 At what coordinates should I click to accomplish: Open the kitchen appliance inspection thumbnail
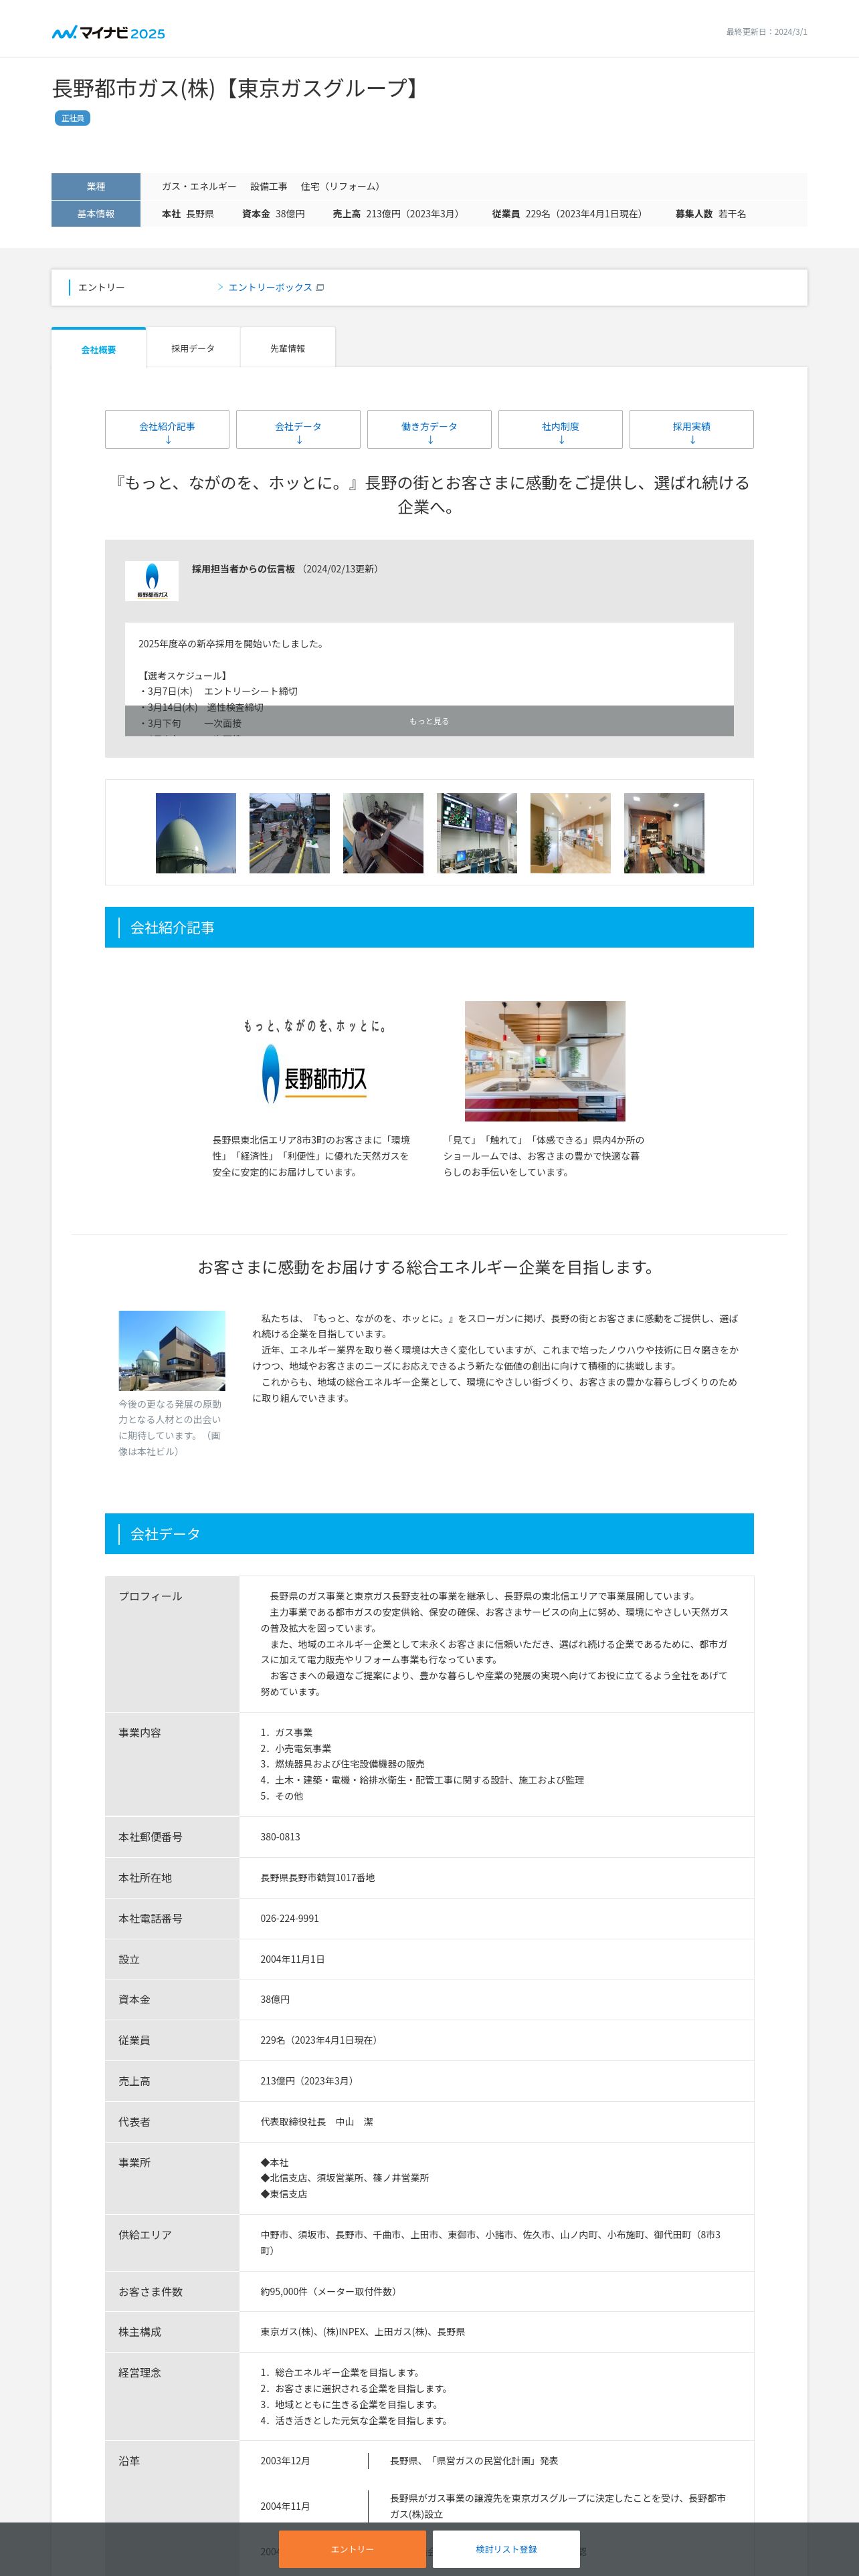[383, 833]
